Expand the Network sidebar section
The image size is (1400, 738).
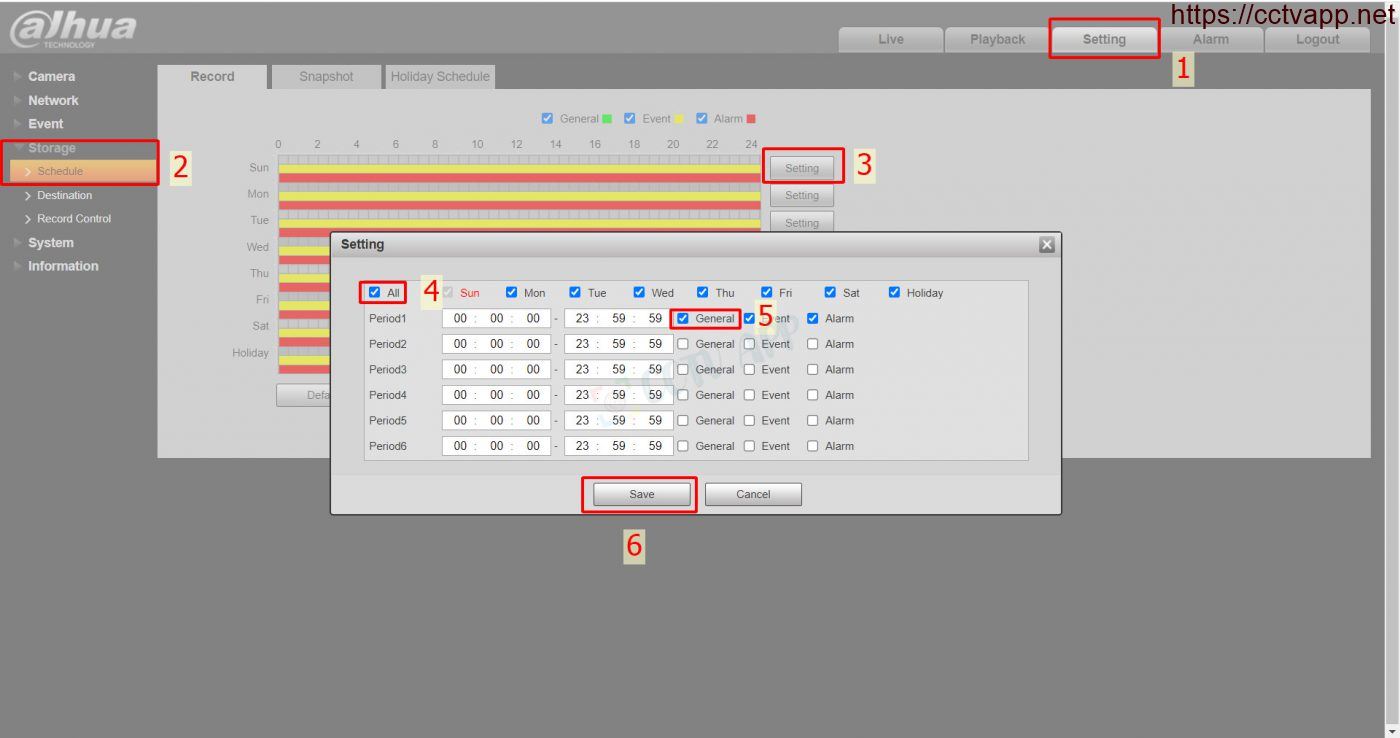tap(53, 101)
